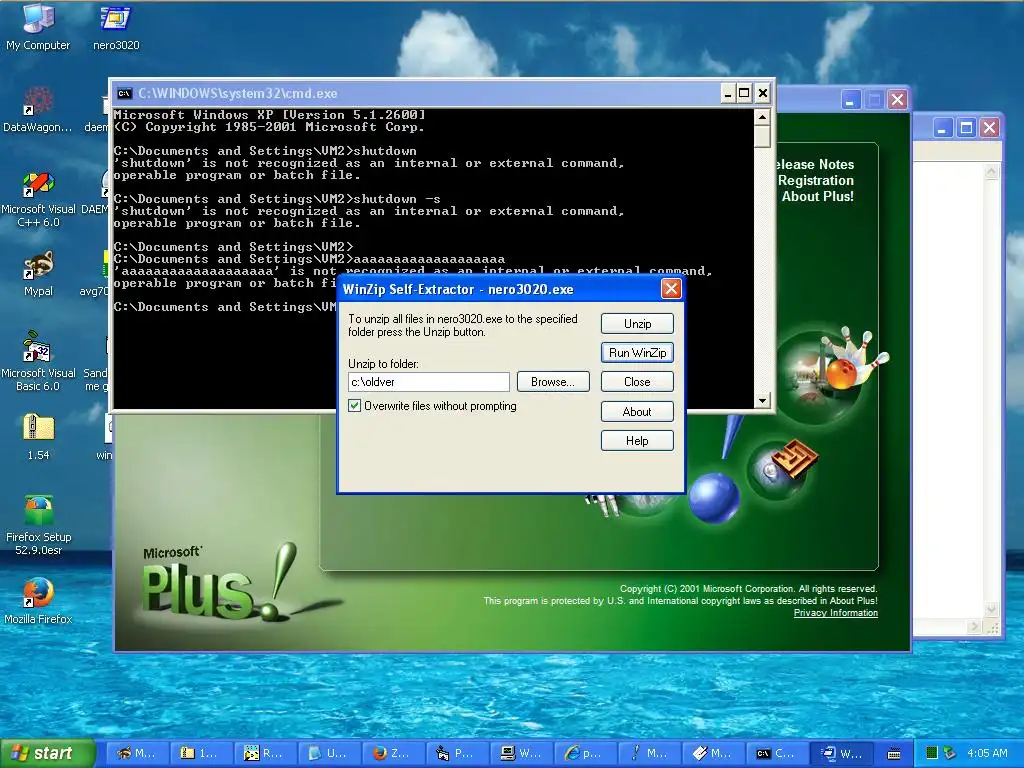Click cmd window scrollbar thumb
The width and height of the screenshot is (1024, 768).
(762, 136)
